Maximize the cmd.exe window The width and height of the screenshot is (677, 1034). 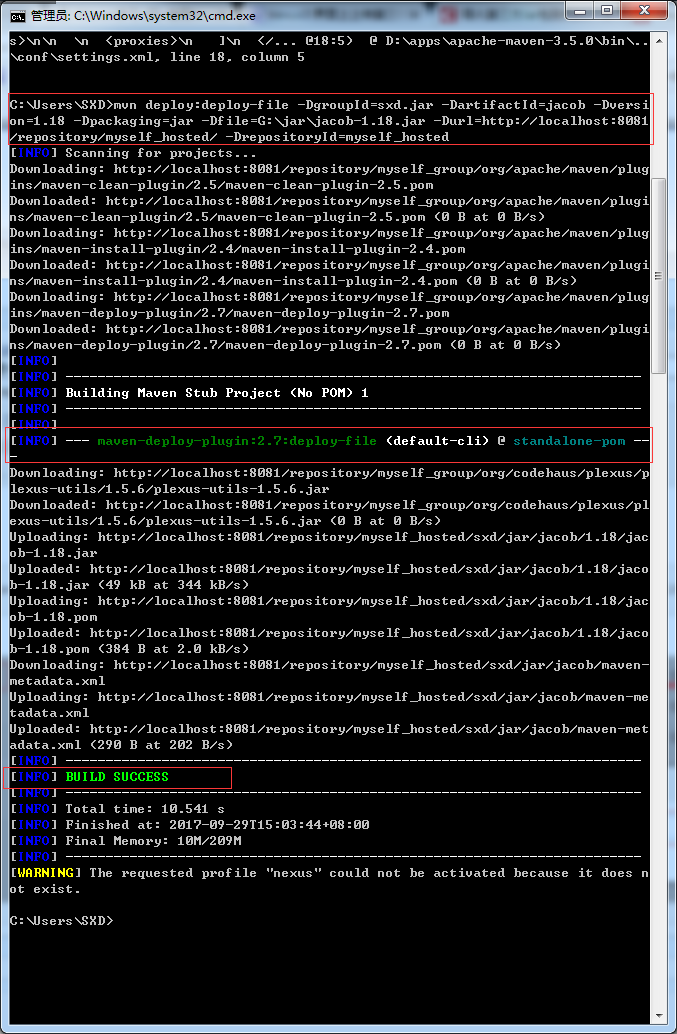[x=606, y=11]
